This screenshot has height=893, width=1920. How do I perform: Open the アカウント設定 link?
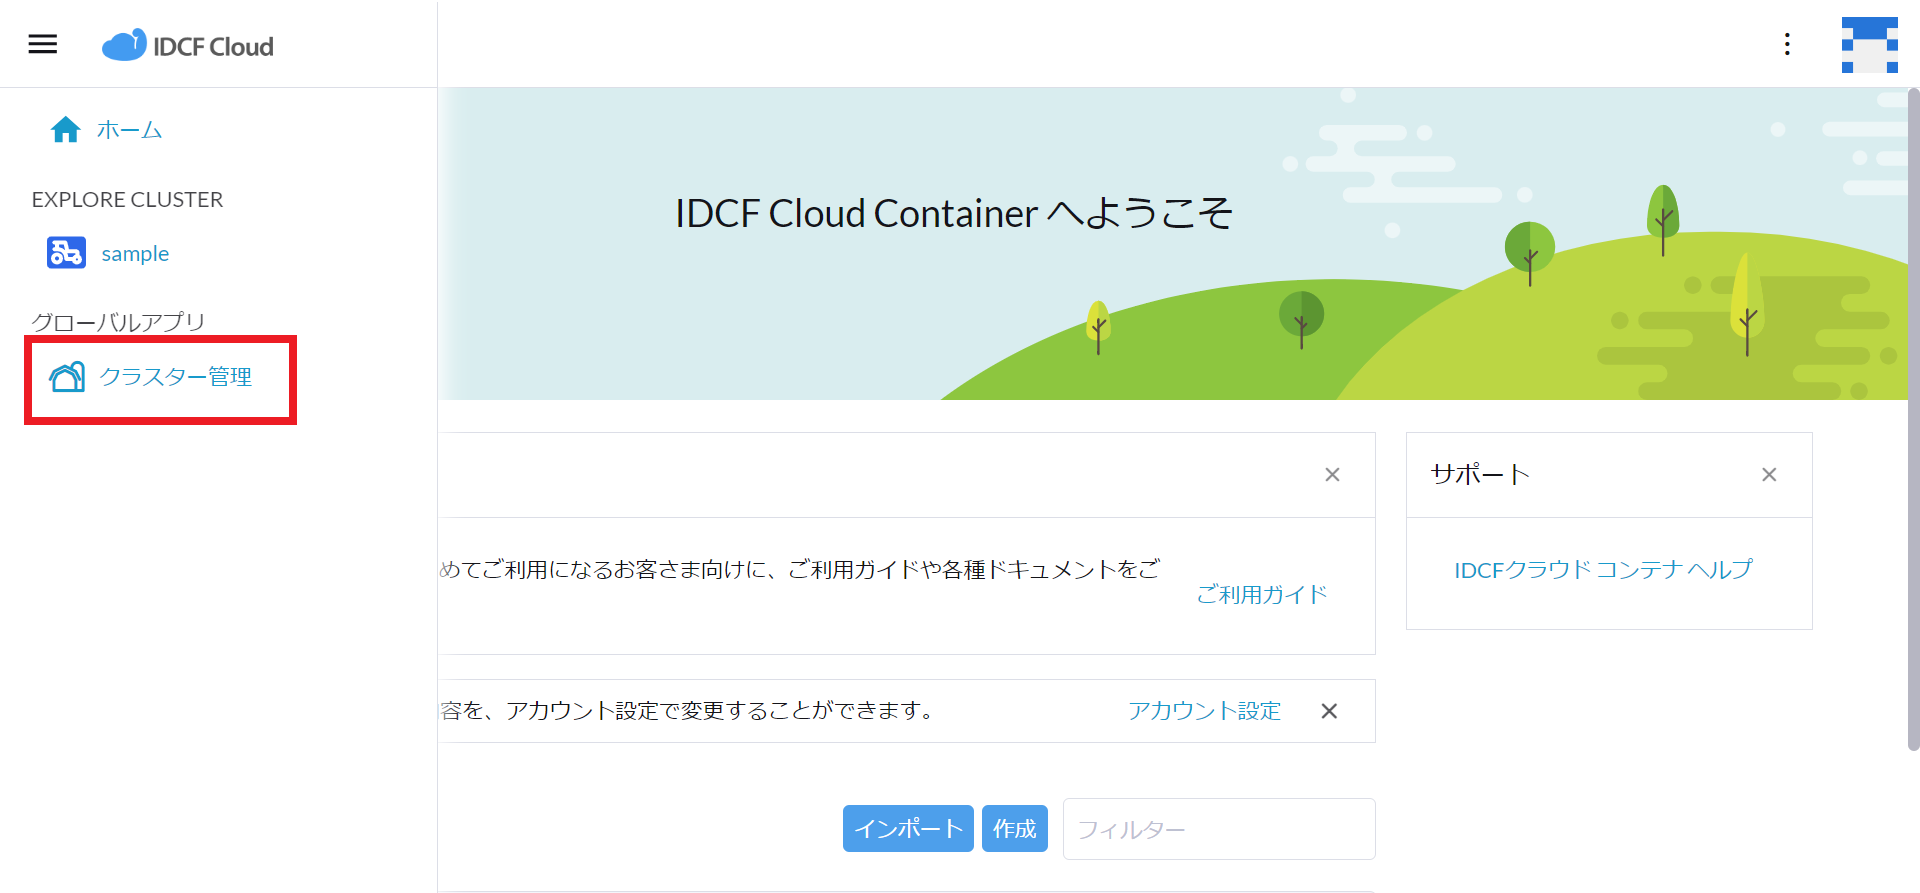(x=1204, y=711)
